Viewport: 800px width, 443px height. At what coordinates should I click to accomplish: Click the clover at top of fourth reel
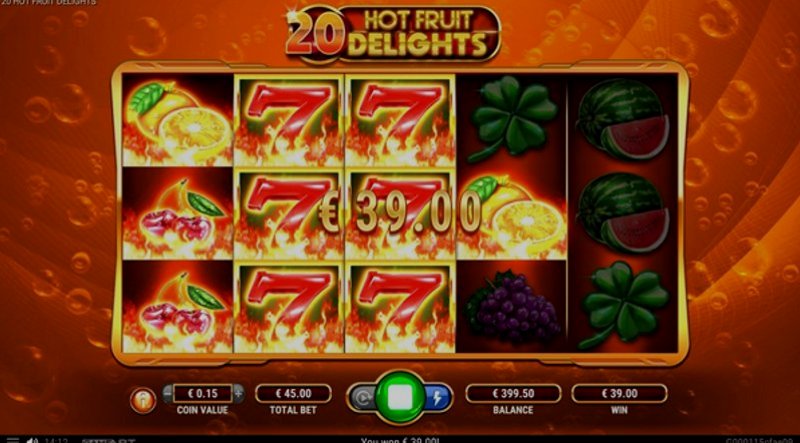pos(511,119)
